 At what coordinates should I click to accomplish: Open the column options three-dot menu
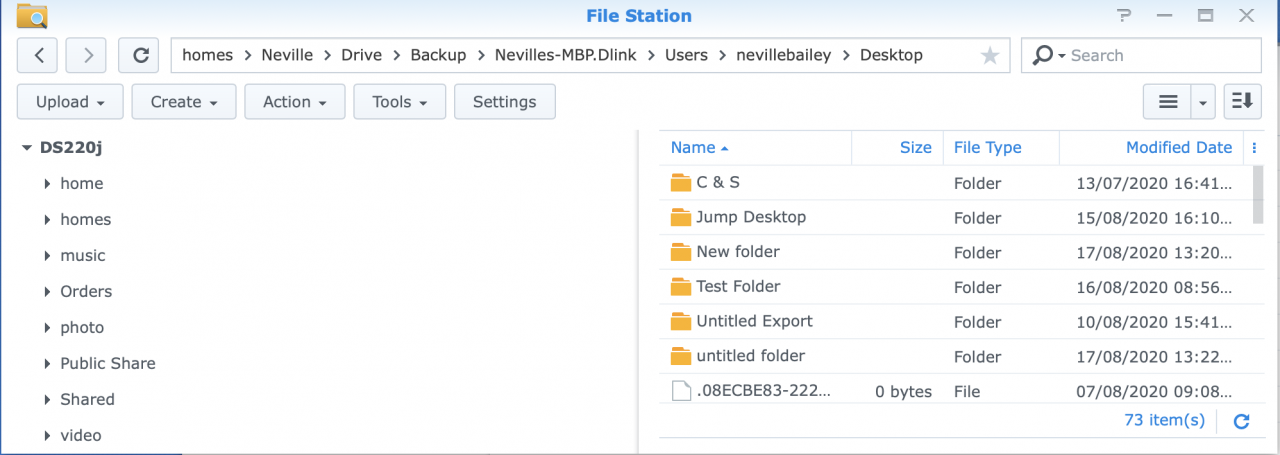coord(1254,148)
